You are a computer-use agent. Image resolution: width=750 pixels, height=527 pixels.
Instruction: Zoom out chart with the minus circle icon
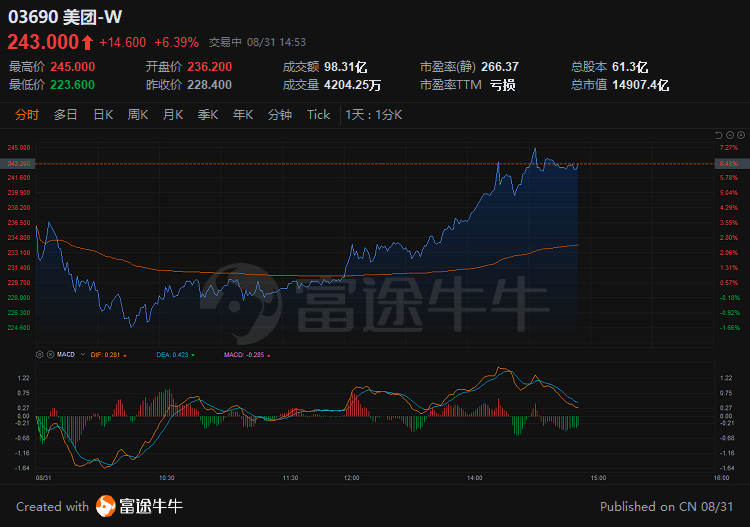[x=730, y=135]
